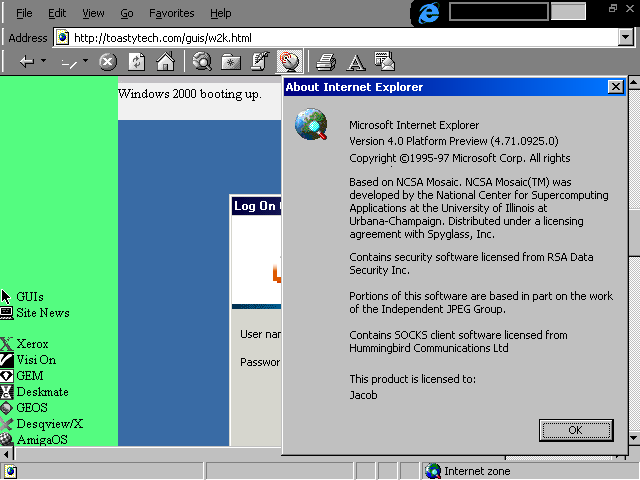Click the Version 4.0 Platform Preview text

point(453,141)
